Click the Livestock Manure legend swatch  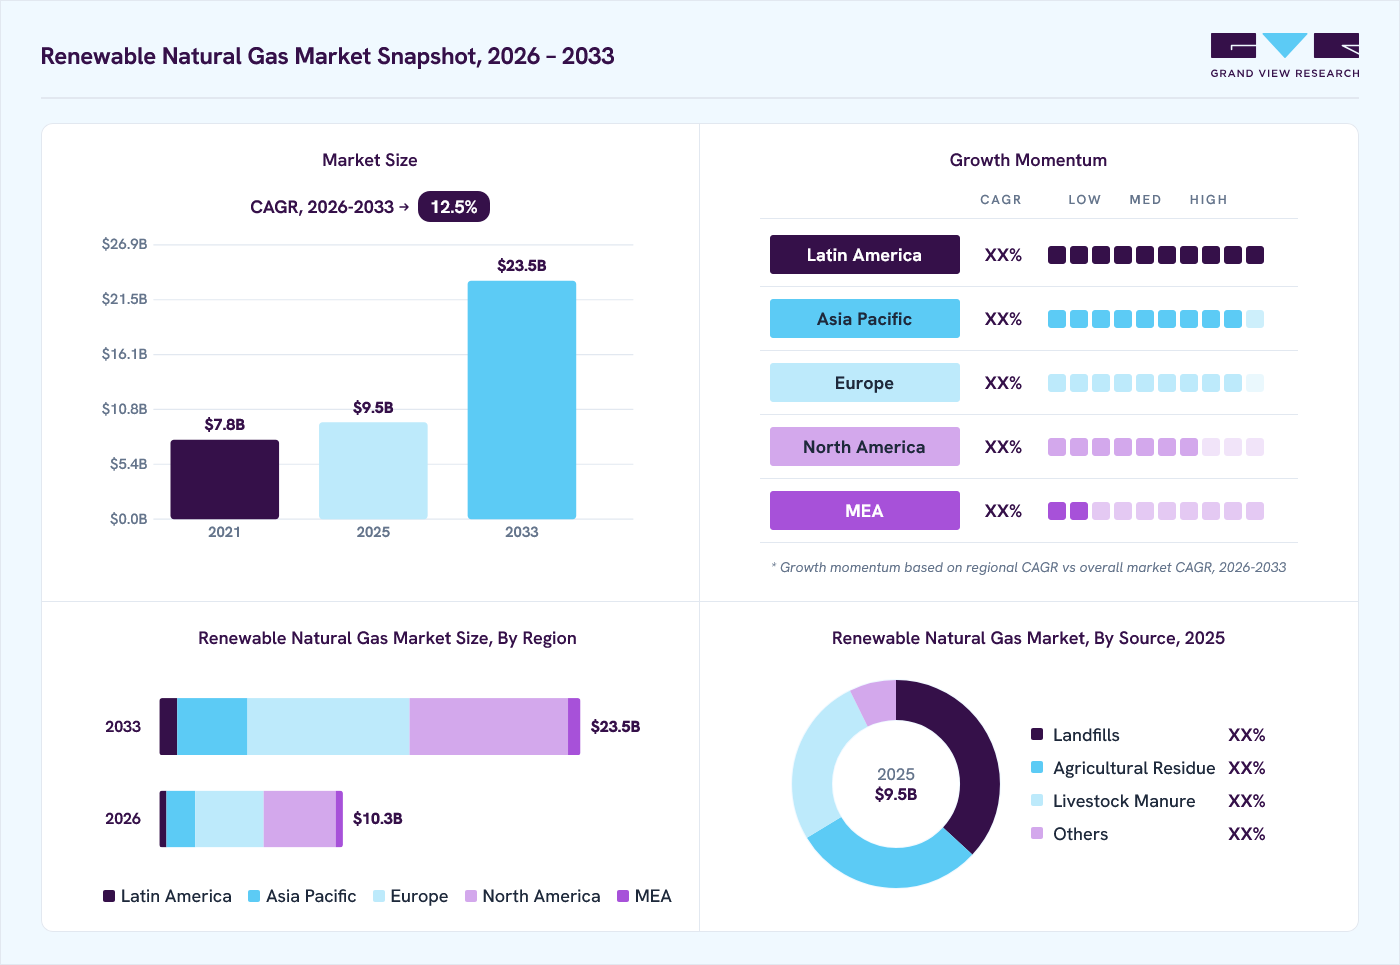[x=1037, y=800]
